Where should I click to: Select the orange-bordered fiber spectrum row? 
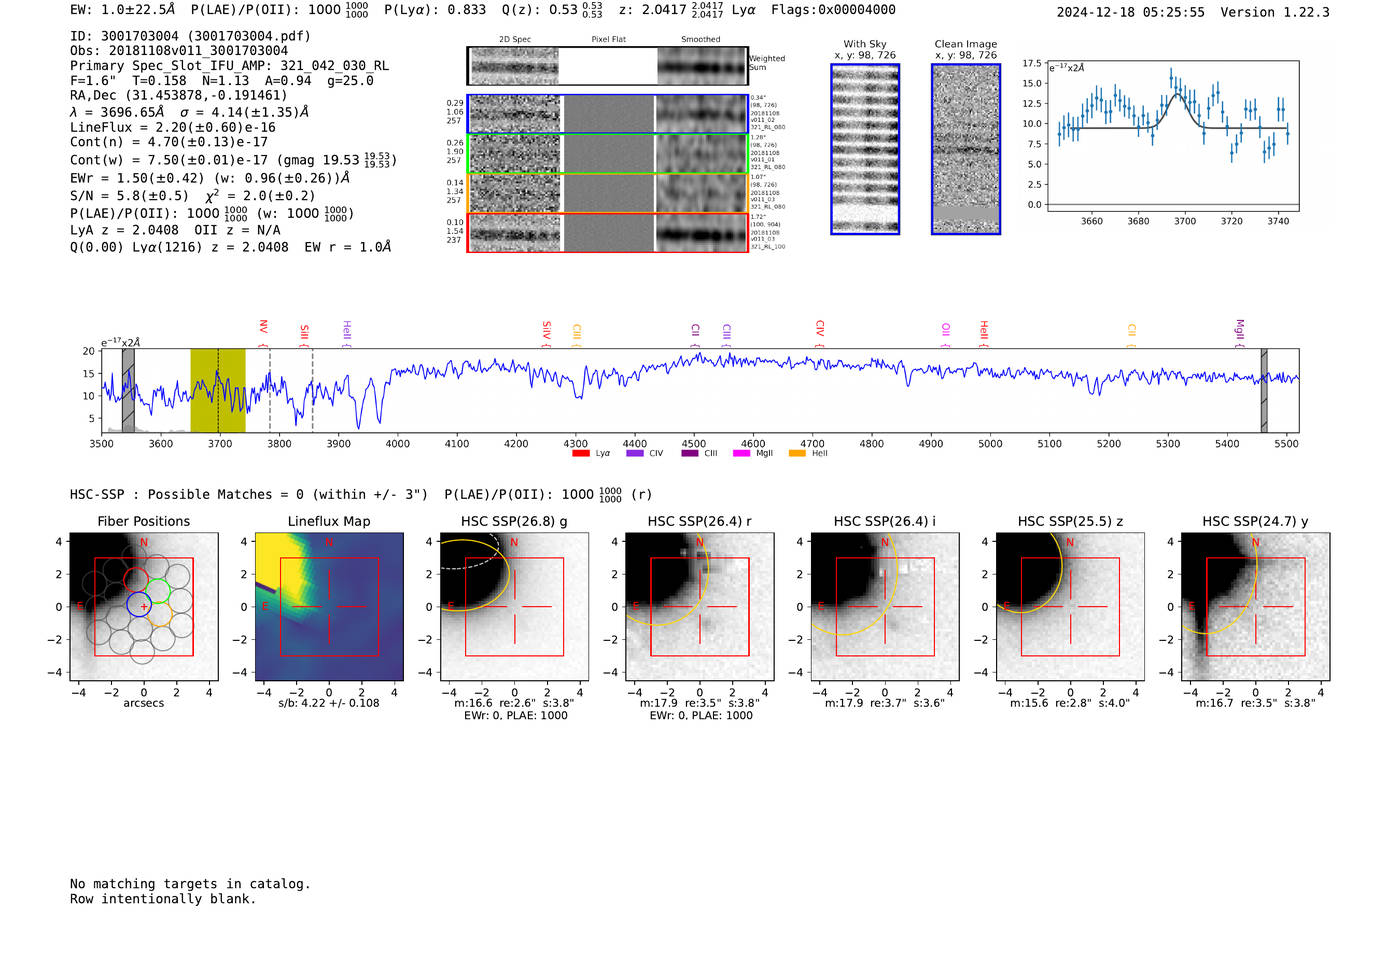tap(608, 193)
